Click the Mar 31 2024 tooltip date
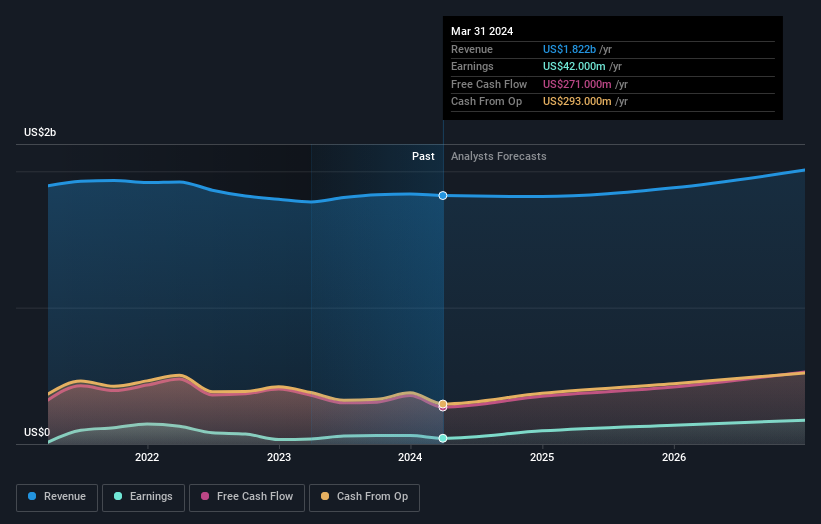Viewport: 821px width, 524px height. [x=482, y=31]
